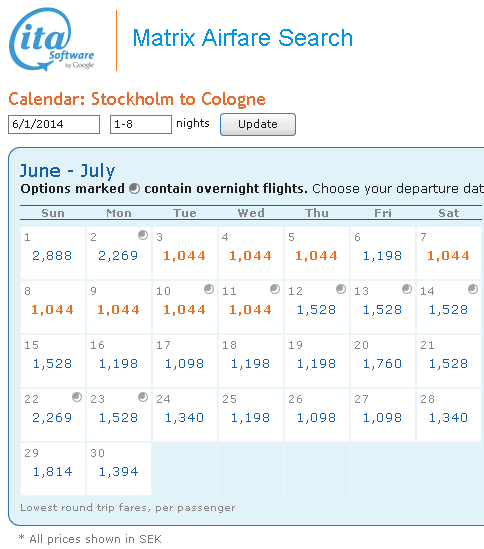The image size is (484, 549).
Task: Click the Update button
Action: (x=258, y=124)
